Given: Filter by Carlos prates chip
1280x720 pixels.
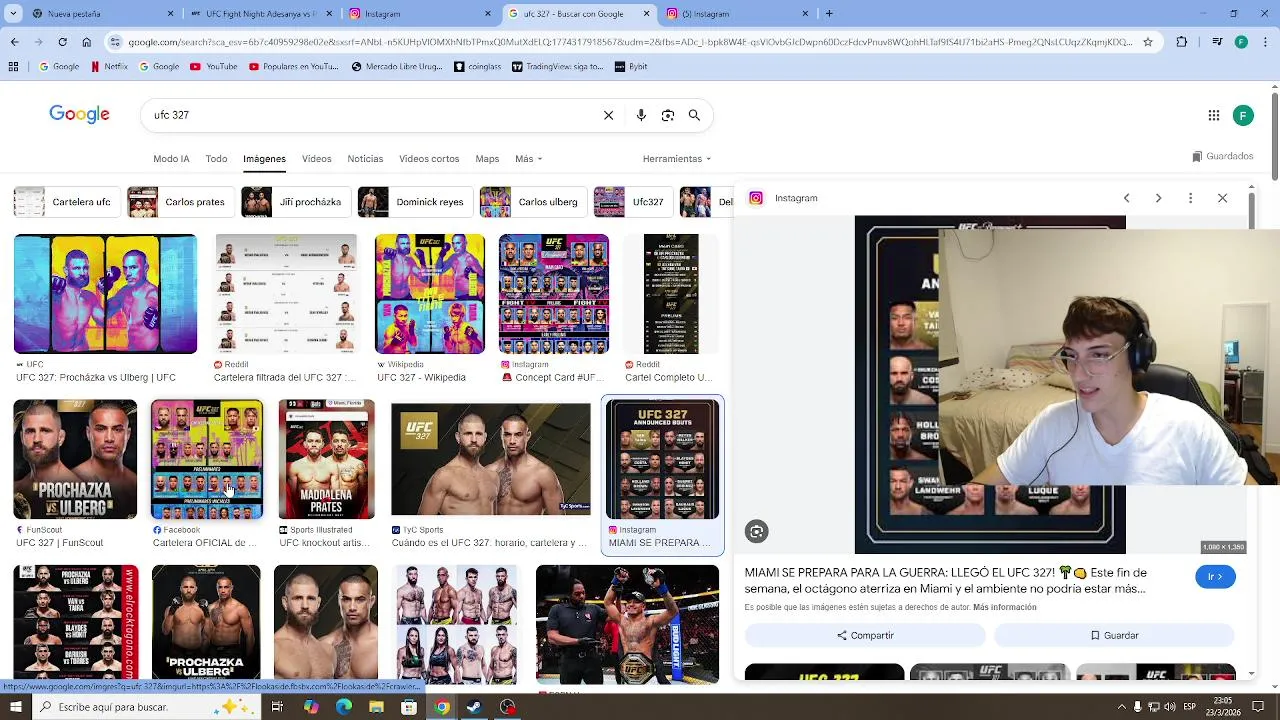Looking at the screenshot, I should (x=181, y=202).
